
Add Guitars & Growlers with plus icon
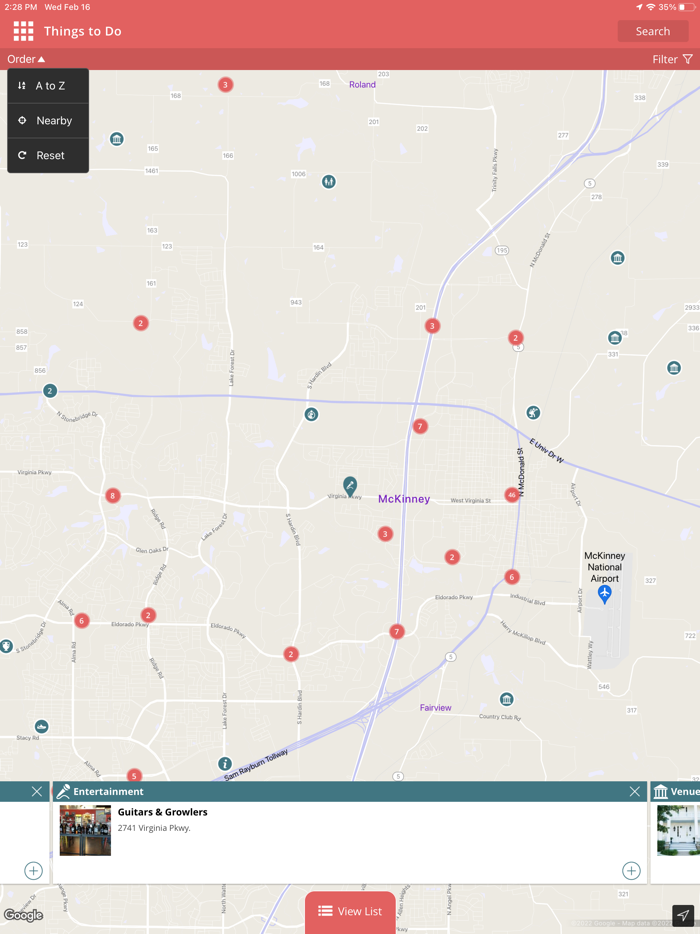tap(631, 870)
